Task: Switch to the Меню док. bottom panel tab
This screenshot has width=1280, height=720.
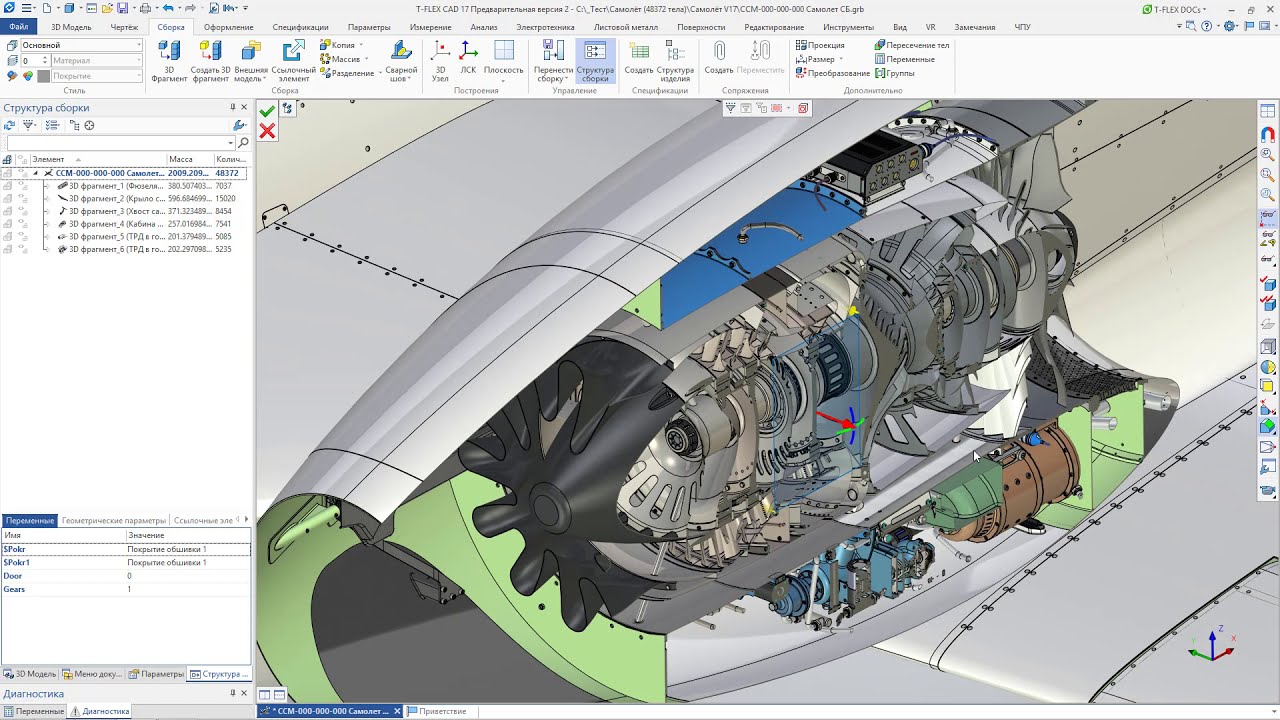Action: [92, 674]
